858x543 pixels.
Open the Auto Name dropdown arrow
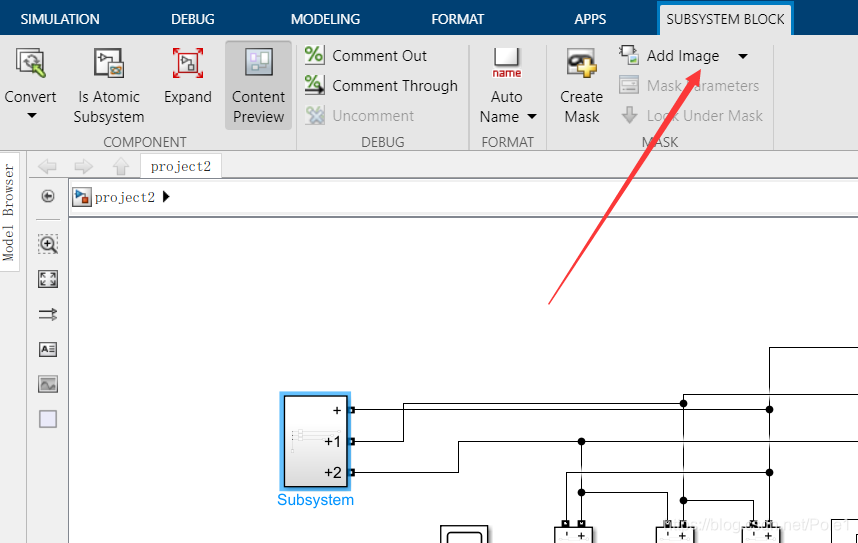[x=532, y=117]
